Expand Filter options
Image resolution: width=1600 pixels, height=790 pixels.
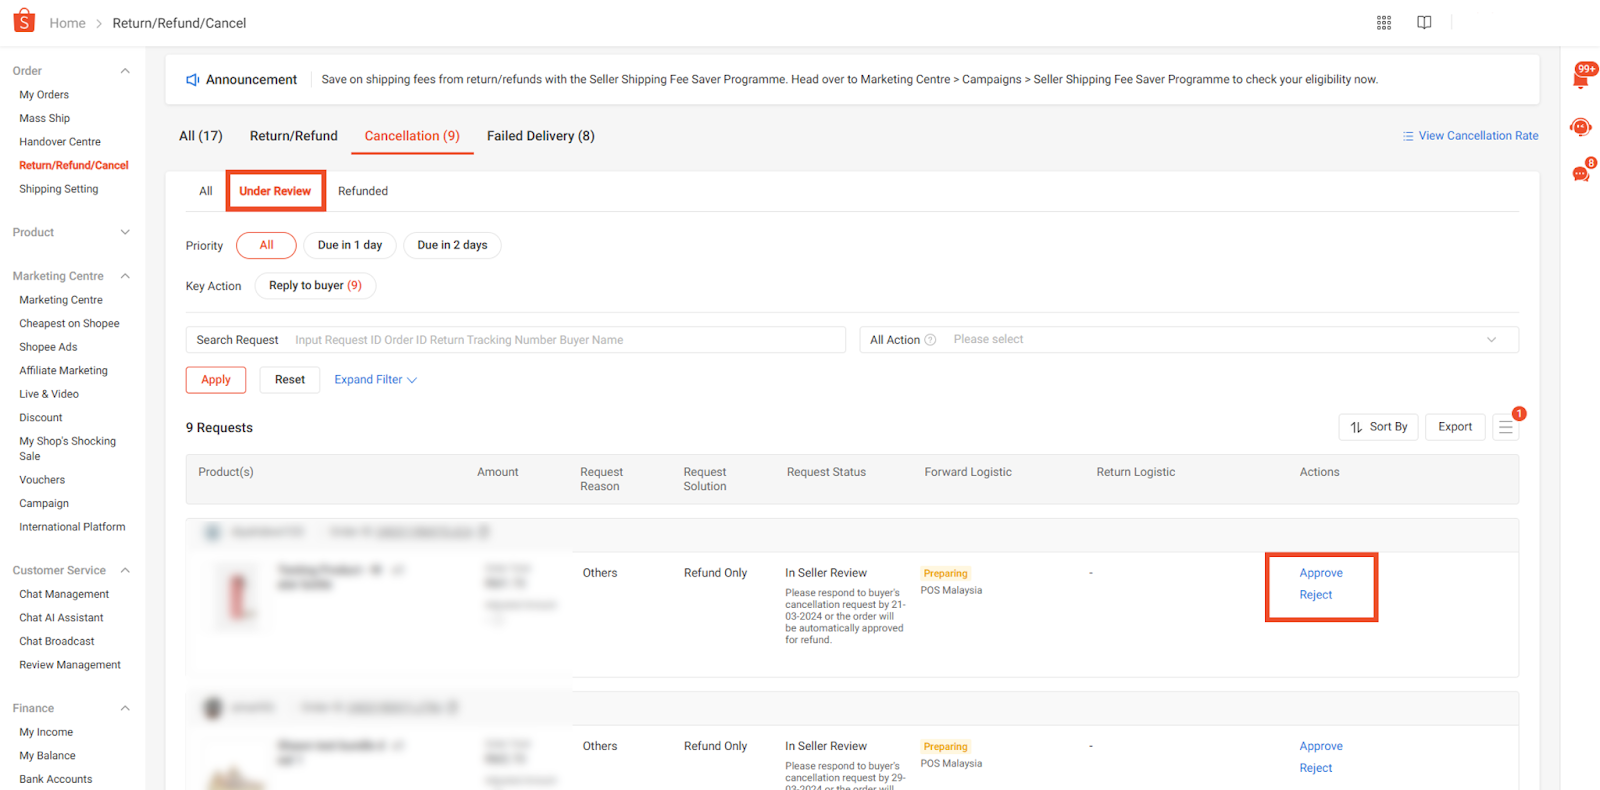[x=376, y=380]
